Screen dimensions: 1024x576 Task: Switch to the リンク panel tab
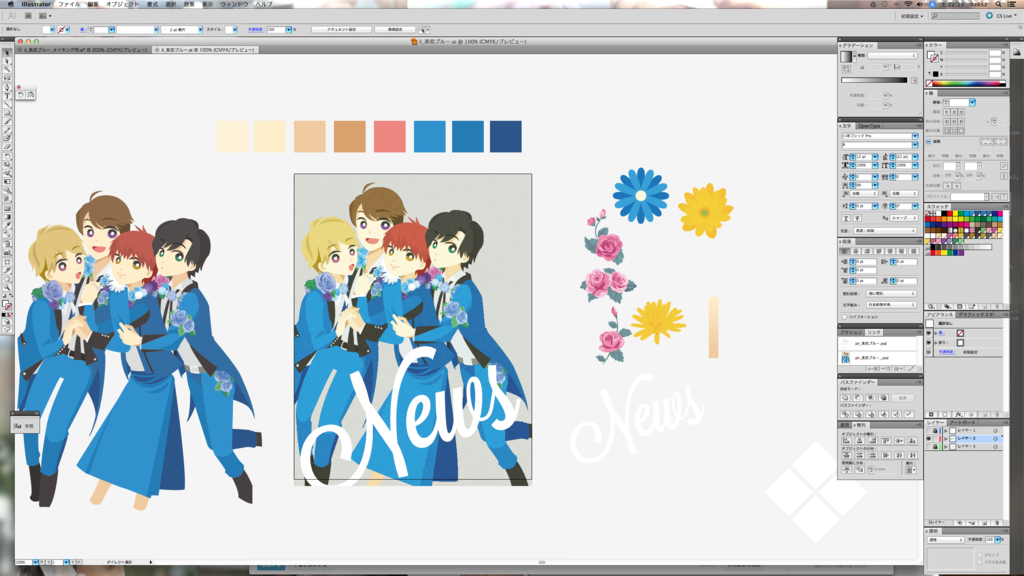(874, 332)
